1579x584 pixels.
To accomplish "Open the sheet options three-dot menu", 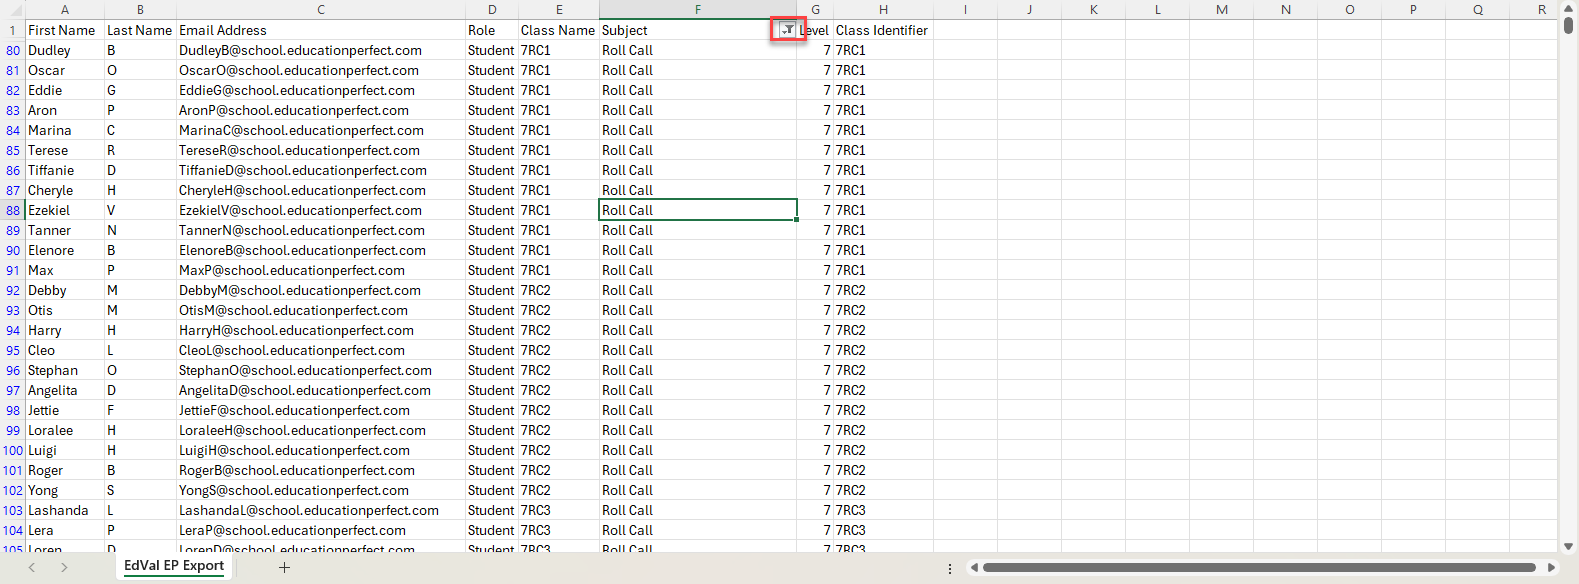I will click(950, 568).
